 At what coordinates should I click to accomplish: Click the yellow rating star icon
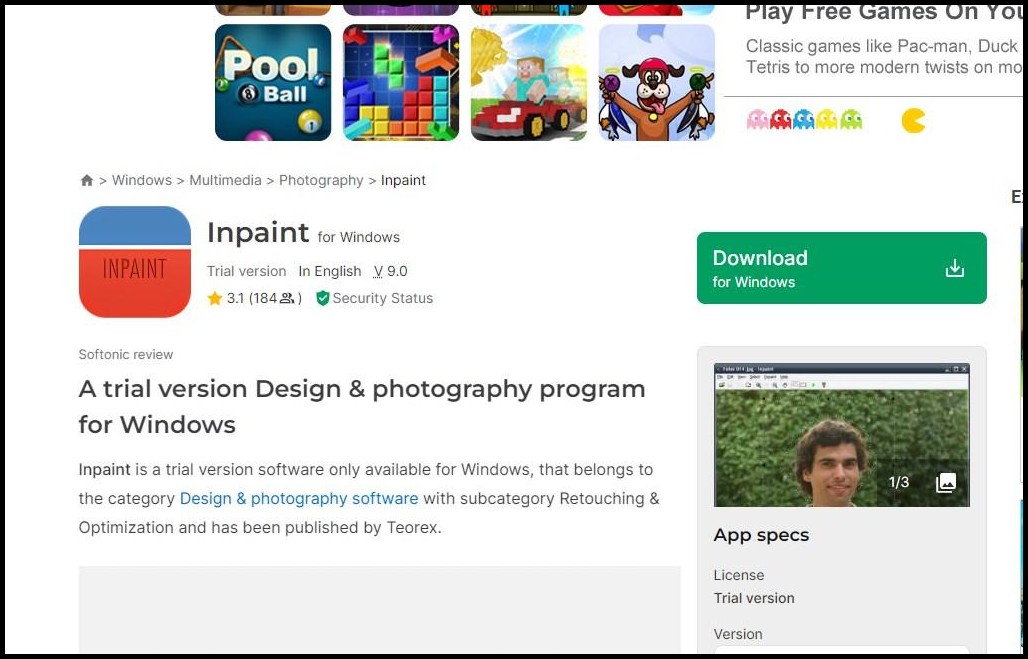click(x=215, y=298)
